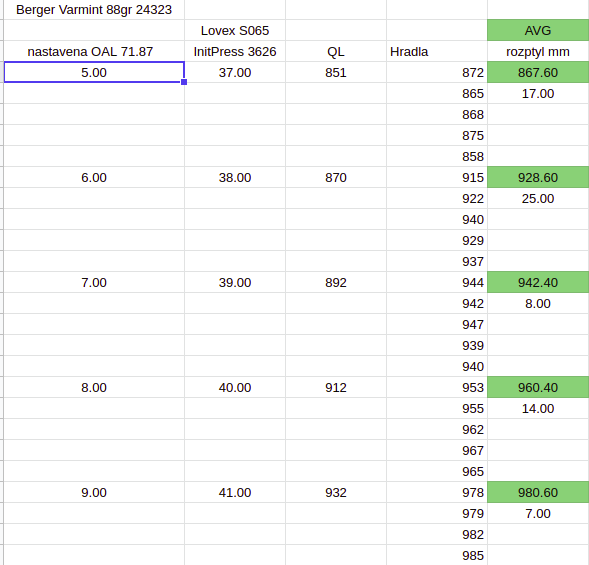Select the green cell showing 980.60

(538, 492)
